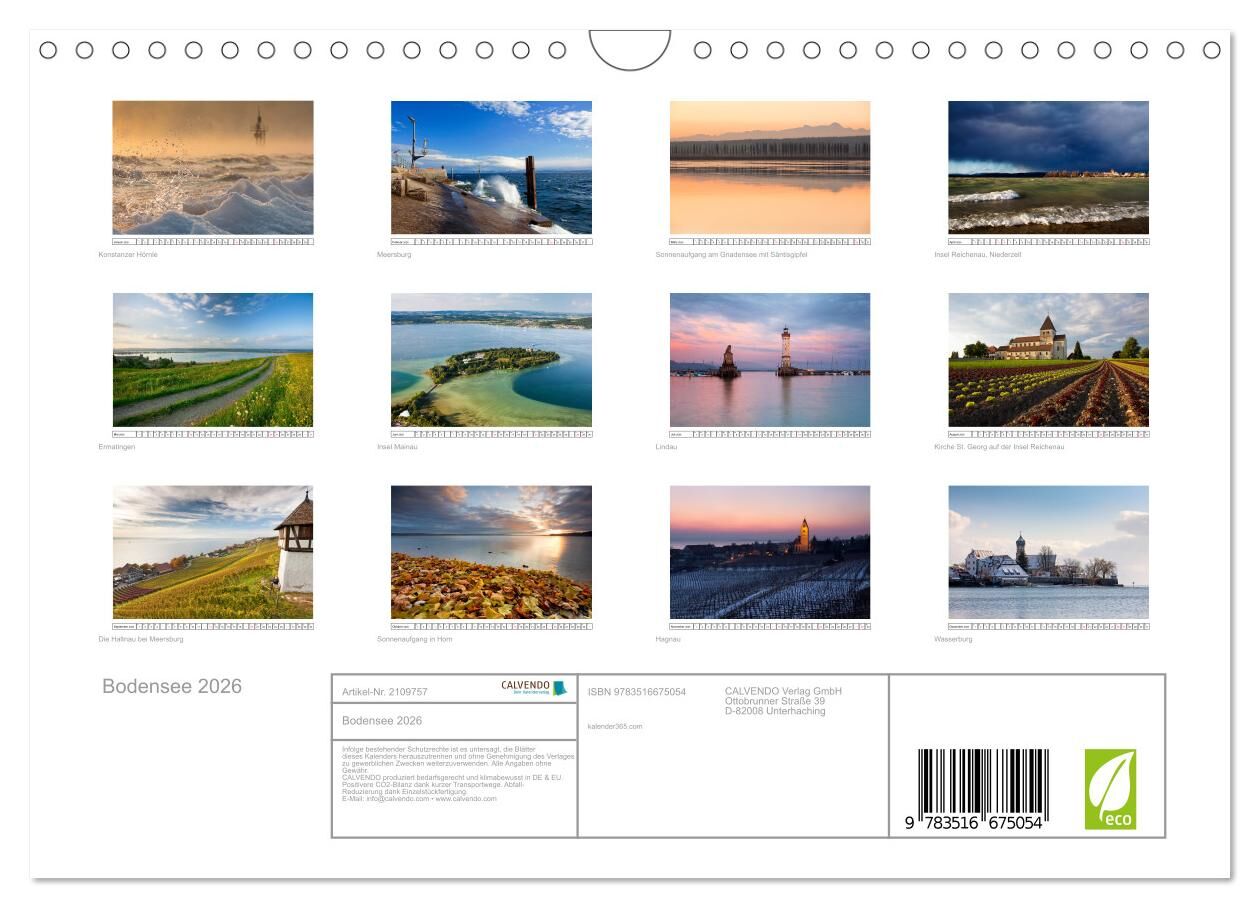Click the large Bodensee 2026 title
Image resolution: width=1260 pixels, height=908 pixels.
point(172,686)
